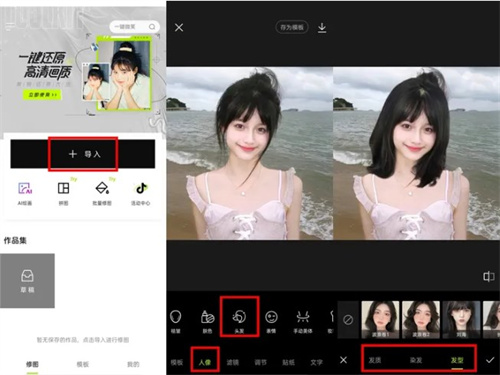The image size is (500, 375).
Task: Open the 模板 tab in the editor
Action: (x=177, y=362)
